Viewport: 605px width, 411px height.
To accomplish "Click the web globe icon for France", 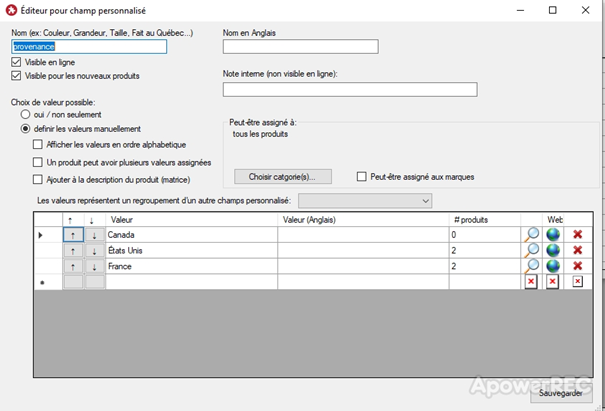I will [553, 266].
